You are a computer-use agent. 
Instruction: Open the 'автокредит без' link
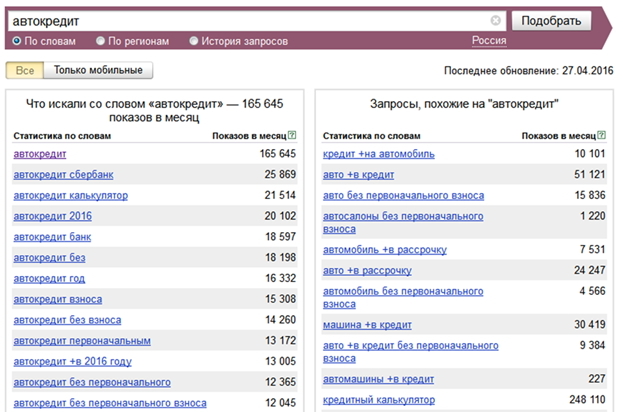point(49,257)
